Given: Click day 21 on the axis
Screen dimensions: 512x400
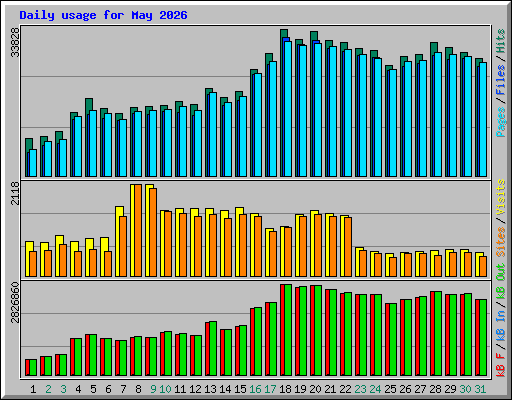Looking at the screenshot, I should tap(330, 389).
